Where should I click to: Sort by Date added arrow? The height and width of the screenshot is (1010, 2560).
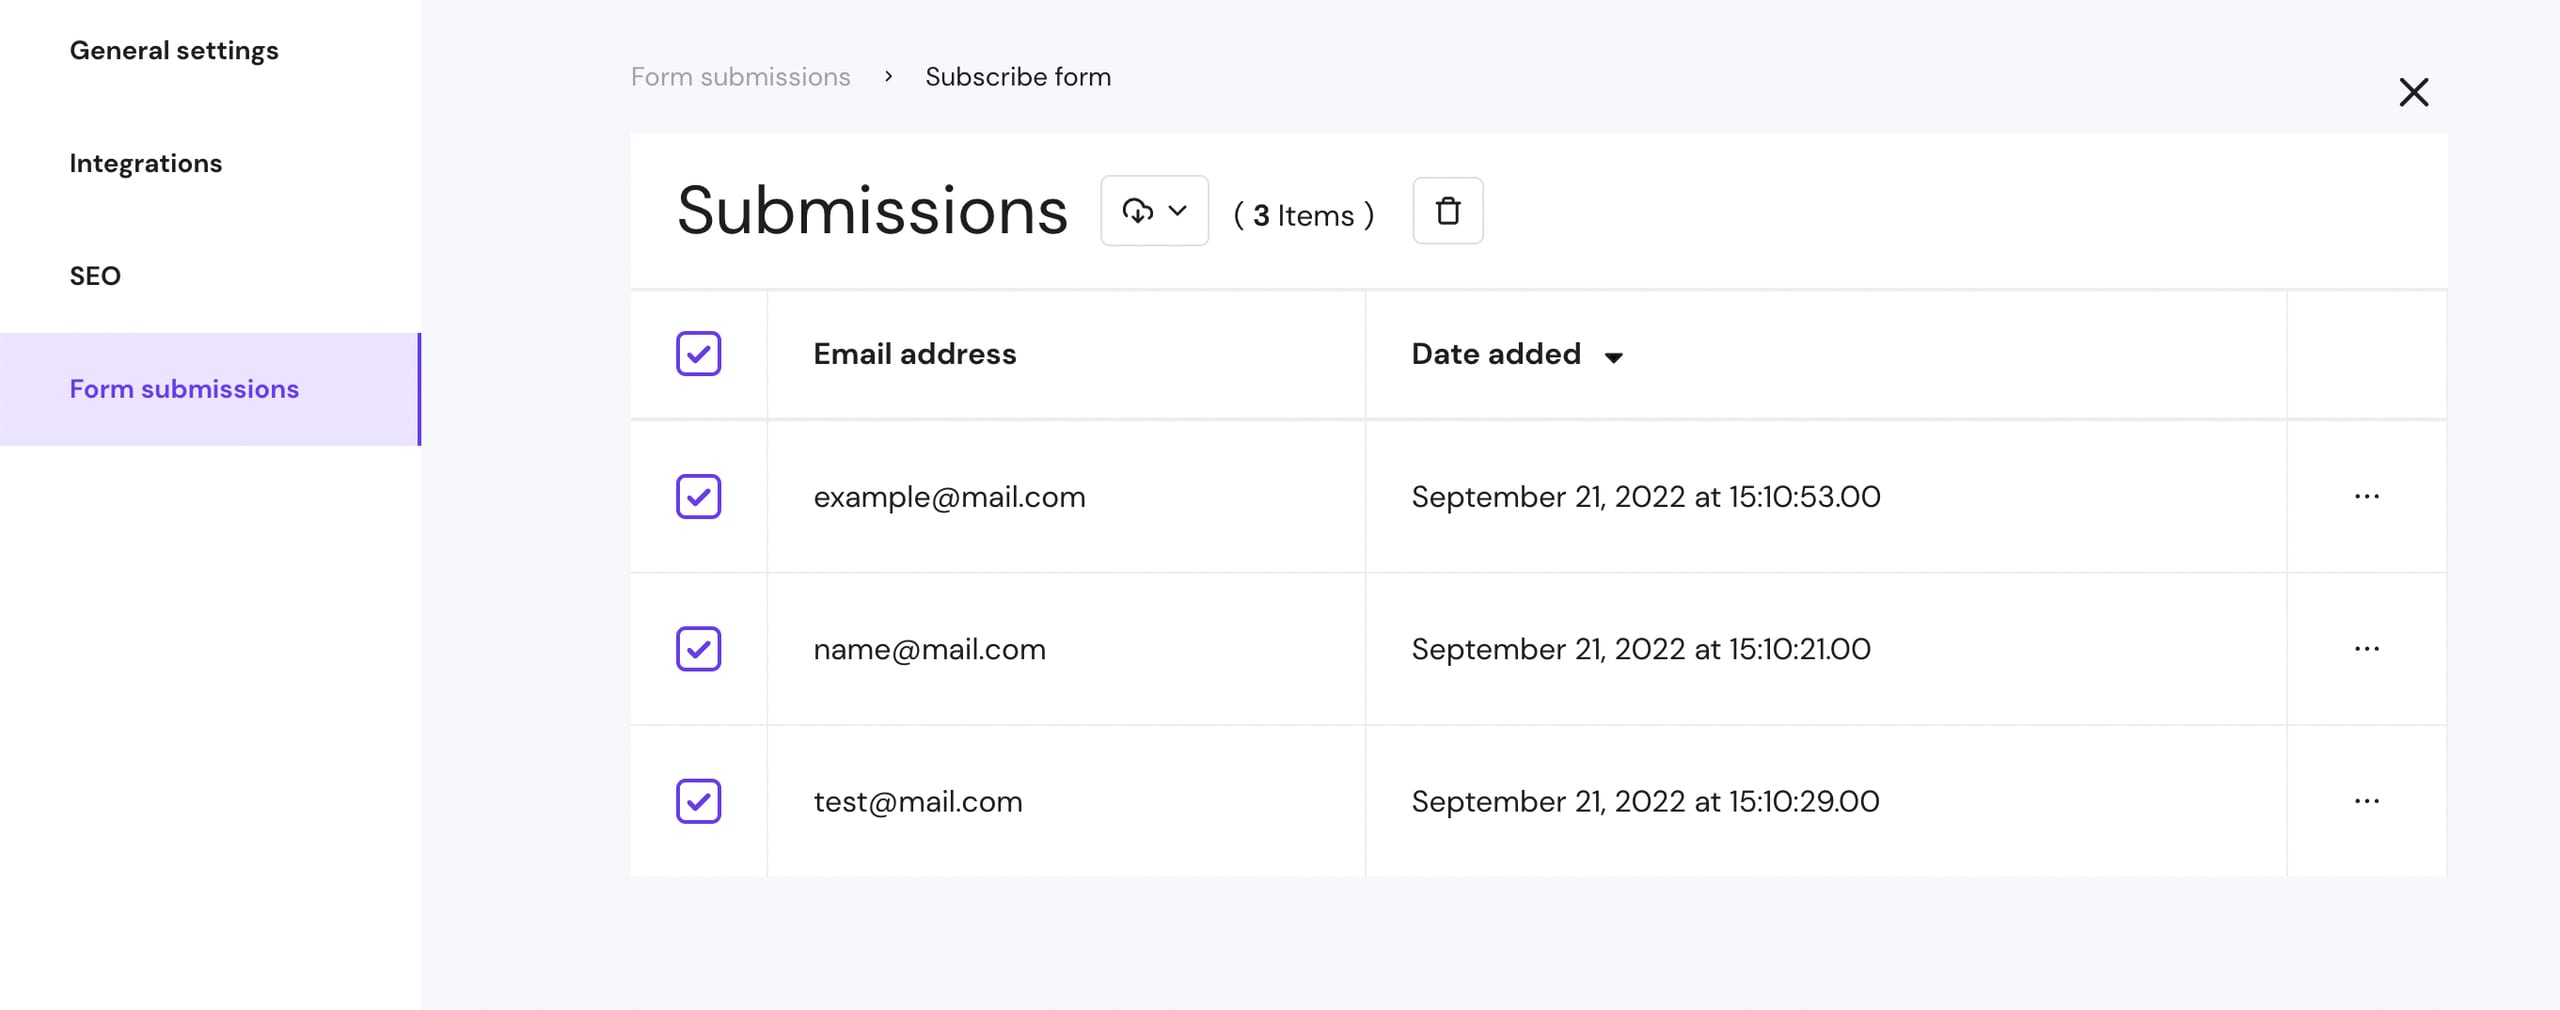click(1613, 357)
